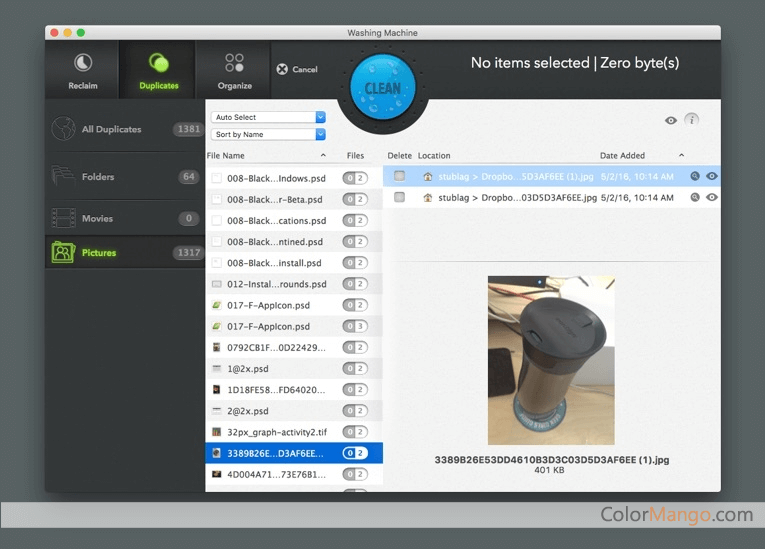The height and width of the screenshot is (549, 765).
Task: Select file 008-Black...Indows.psd
Action: pyautogui.click(x=294, y=178)
